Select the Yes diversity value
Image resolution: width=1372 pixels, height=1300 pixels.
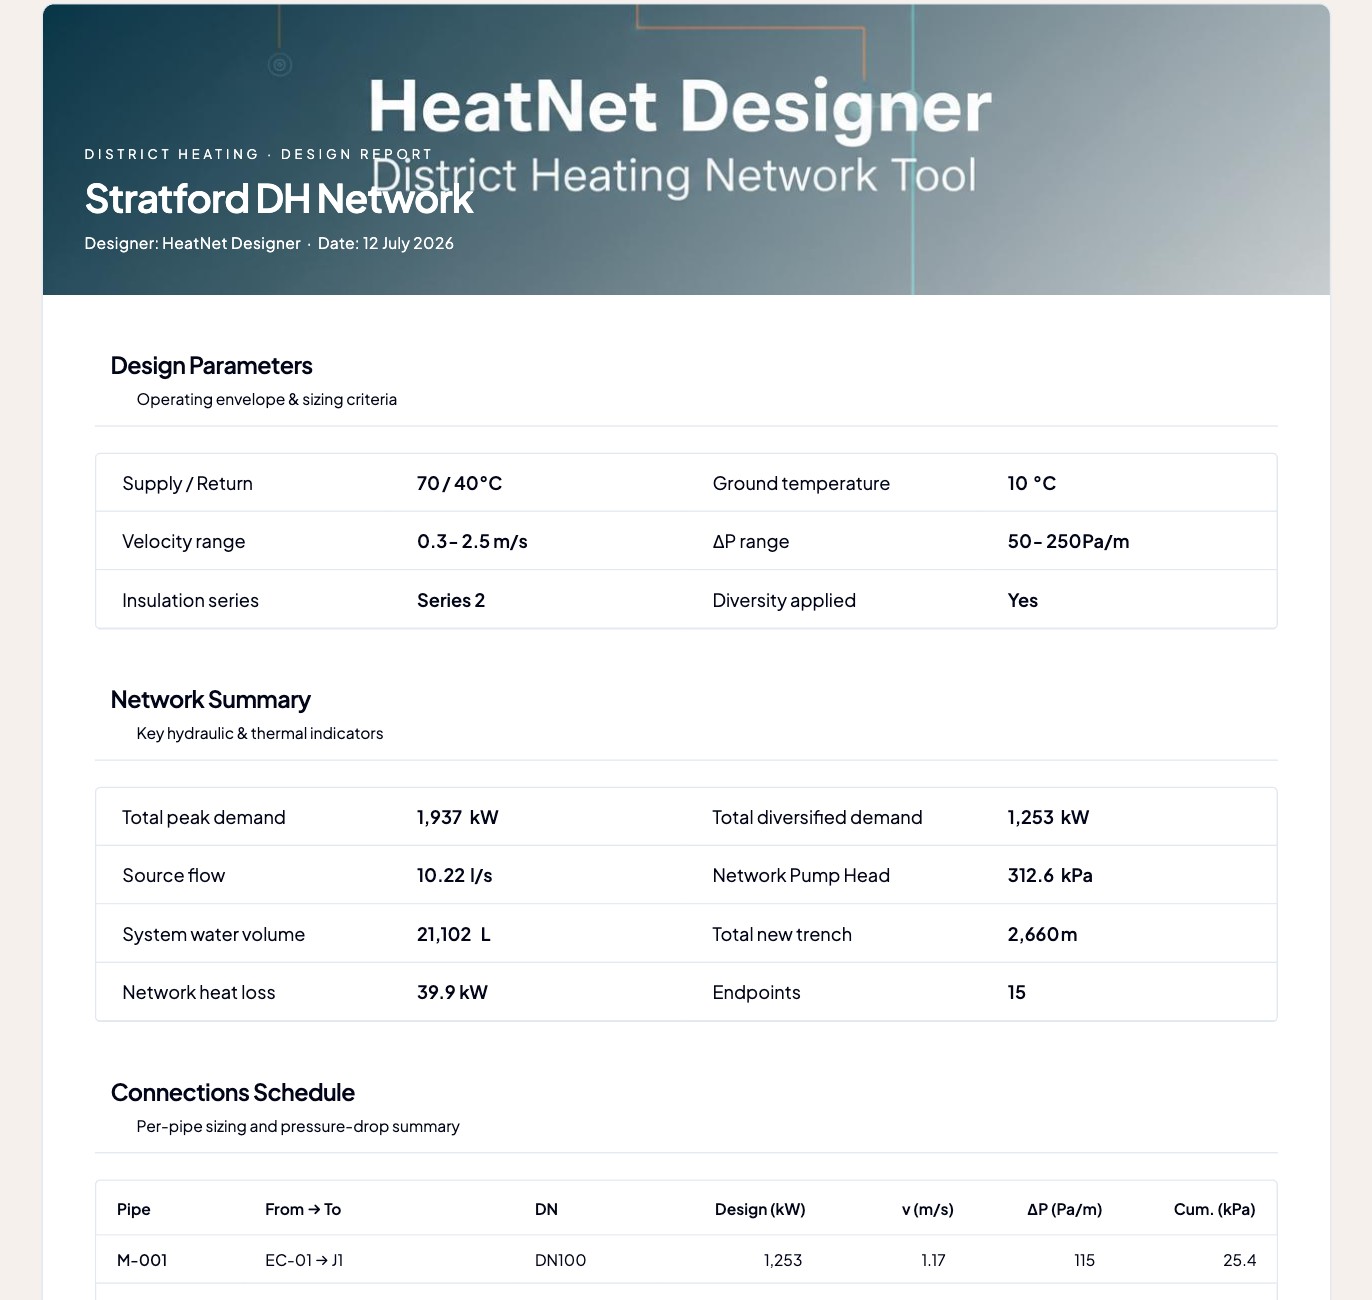click(x=1023, y=601)
